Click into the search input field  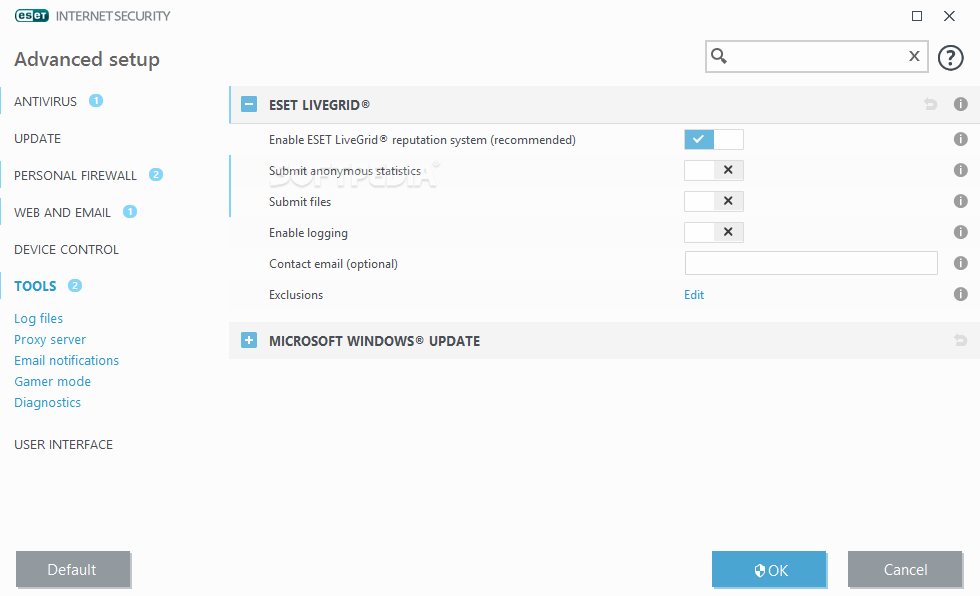tap(818, 56)
